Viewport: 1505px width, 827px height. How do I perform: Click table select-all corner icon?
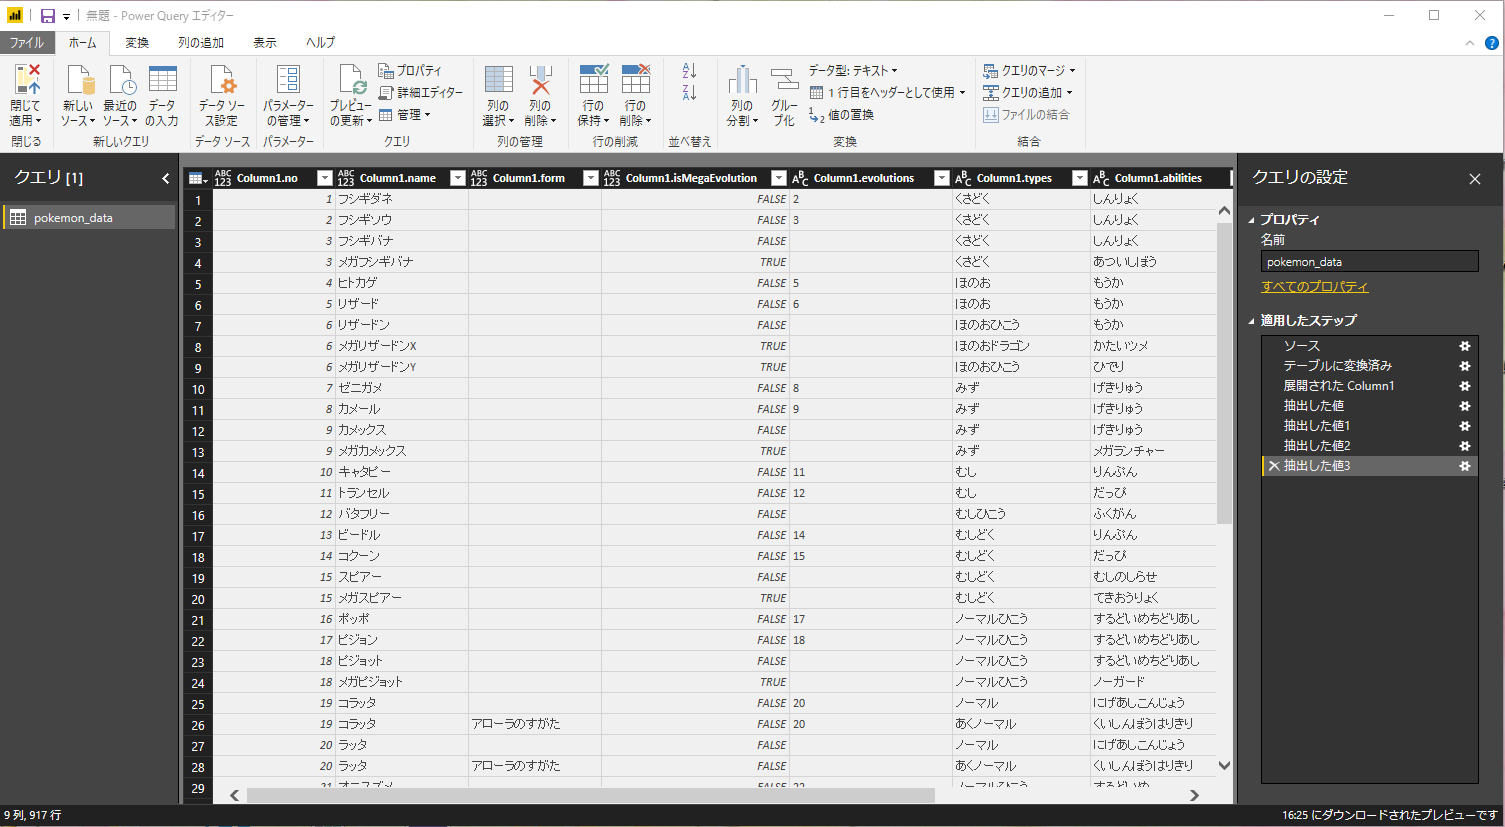[197, 178]
